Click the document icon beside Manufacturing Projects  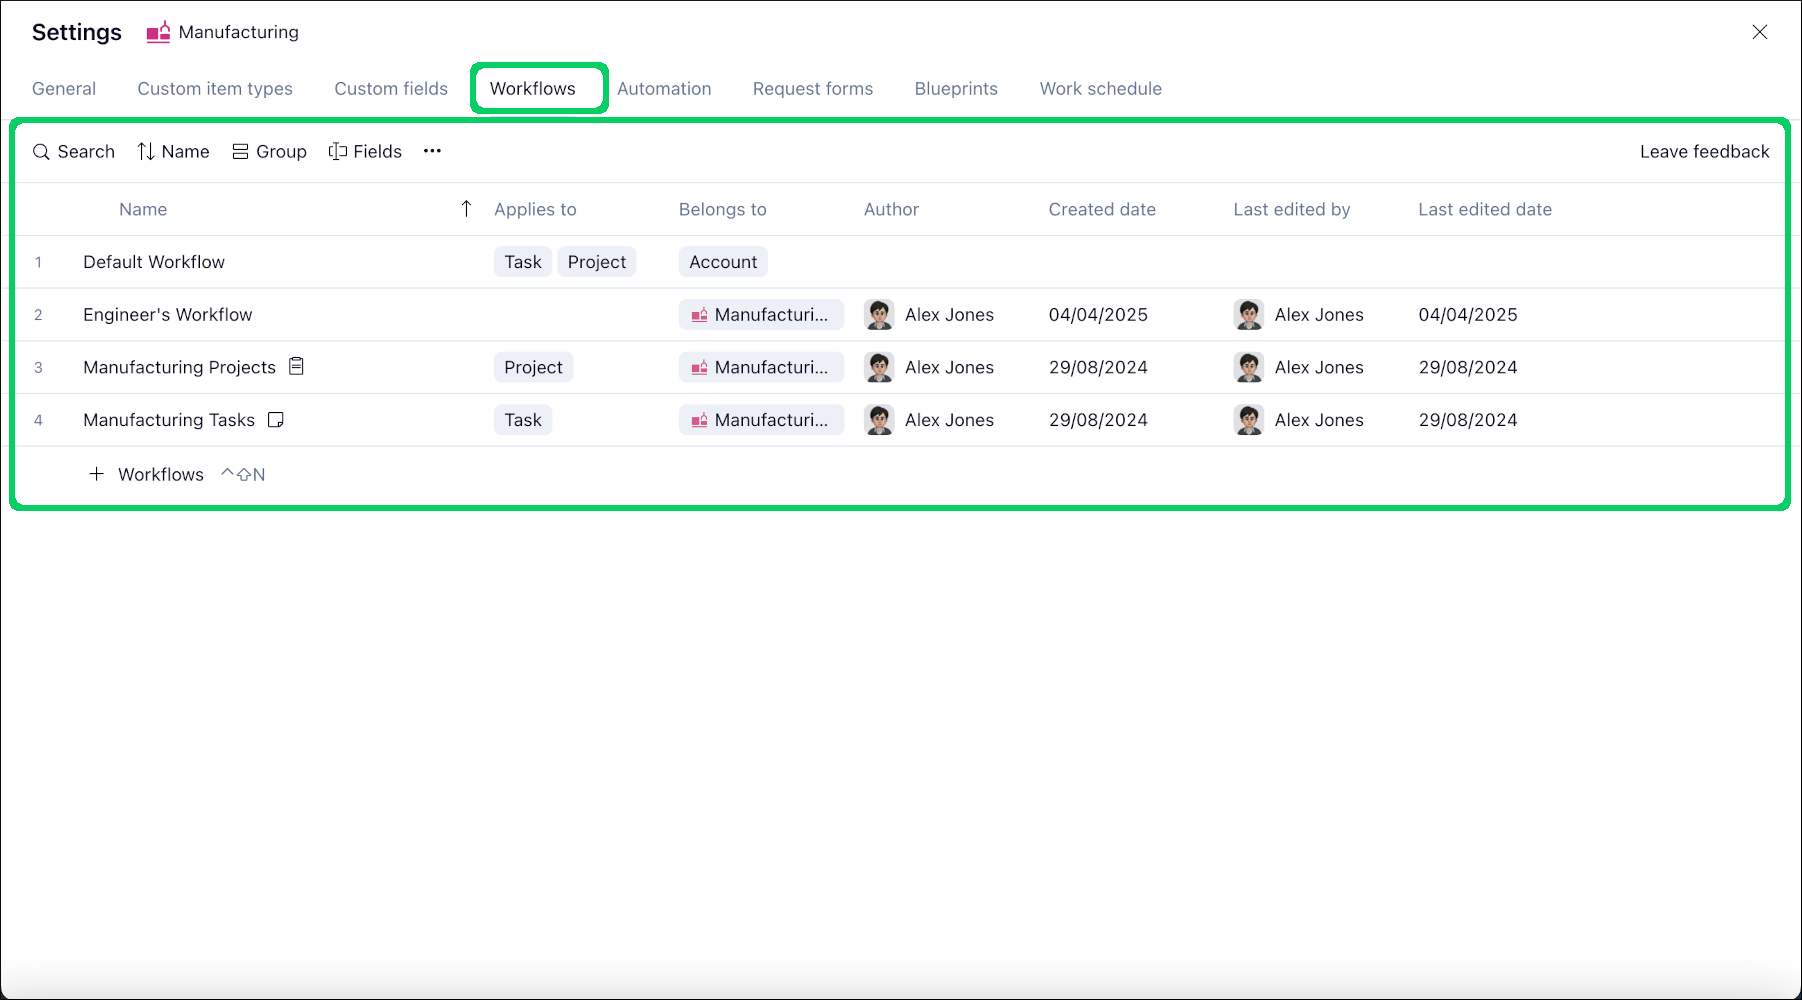click(296, 366)
